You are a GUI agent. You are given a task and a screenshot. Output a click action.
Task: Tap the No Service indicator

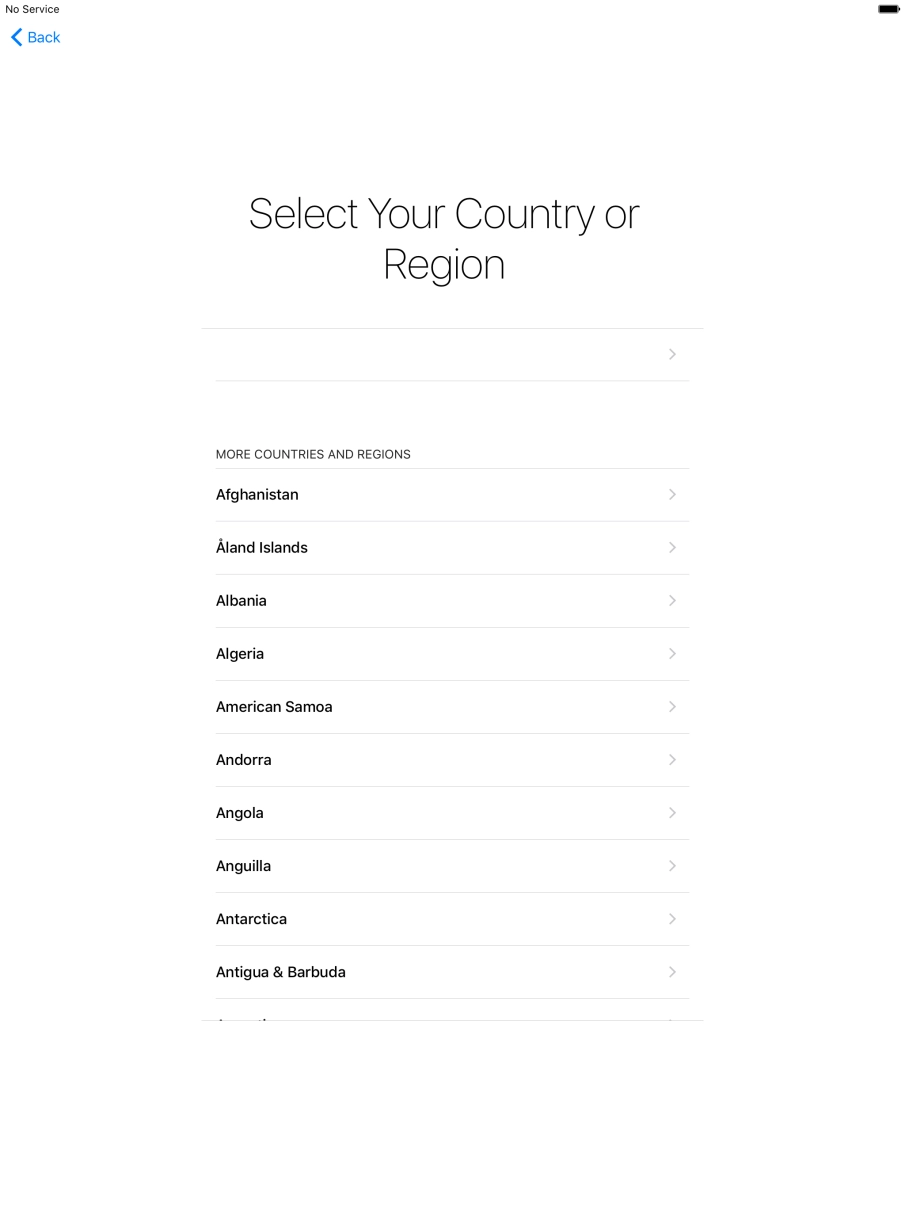coord(31,9)
